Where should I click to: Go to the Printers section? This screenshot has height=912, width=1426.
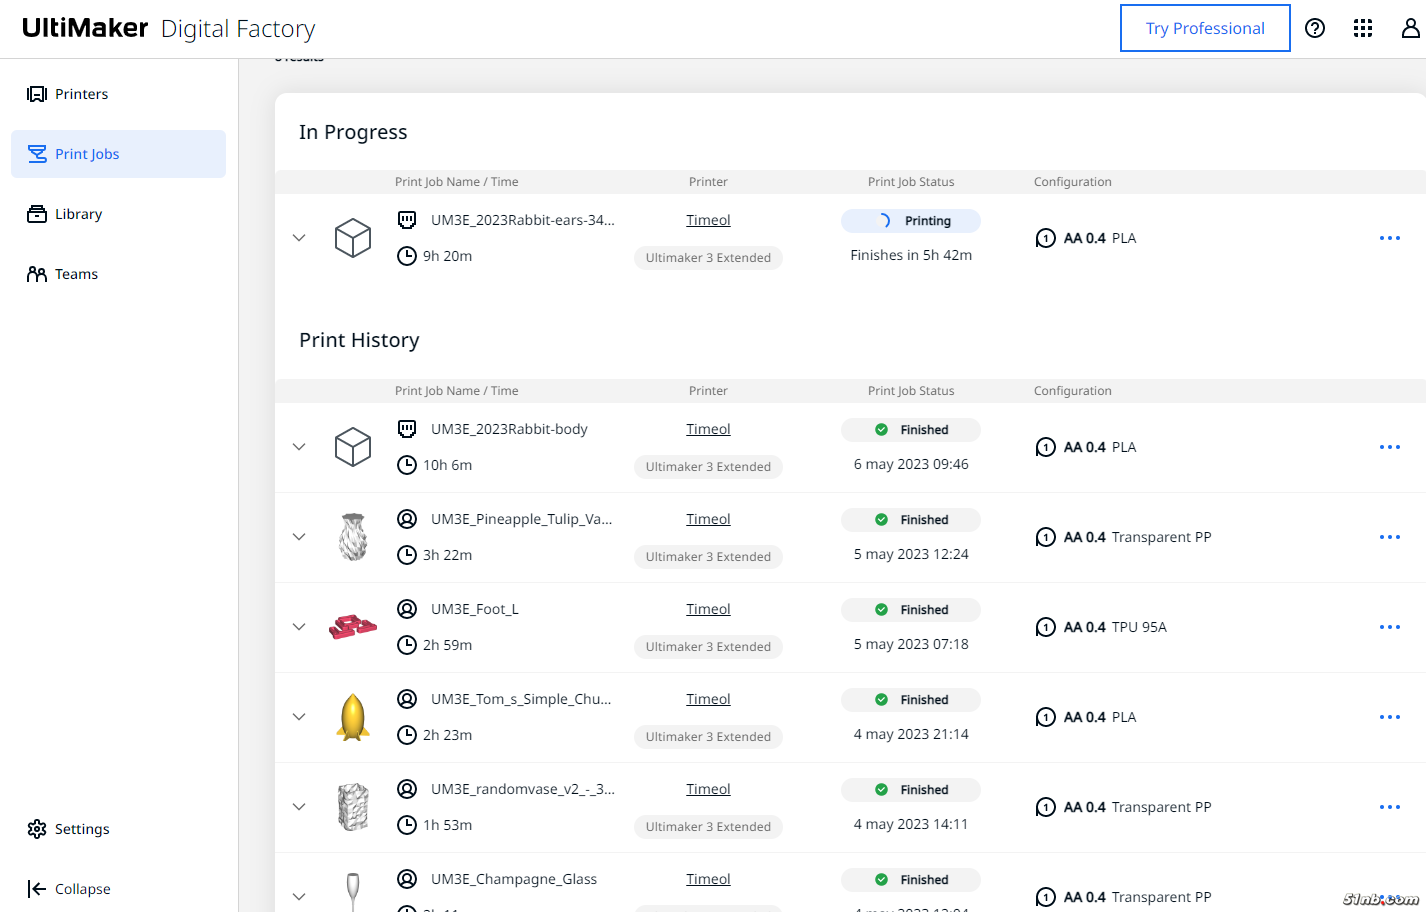[68, 94]
